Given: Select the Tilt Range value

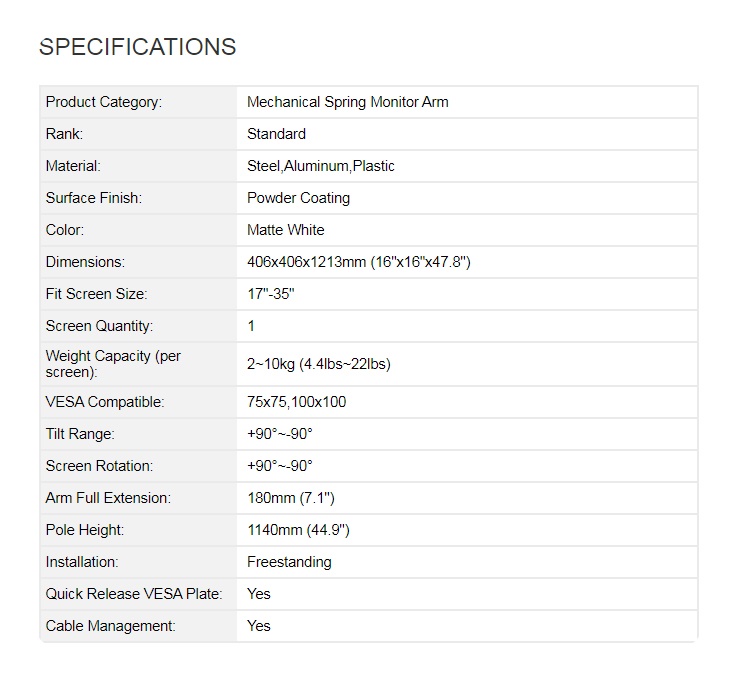Looking at the screenshot, I should click(280, 434).
